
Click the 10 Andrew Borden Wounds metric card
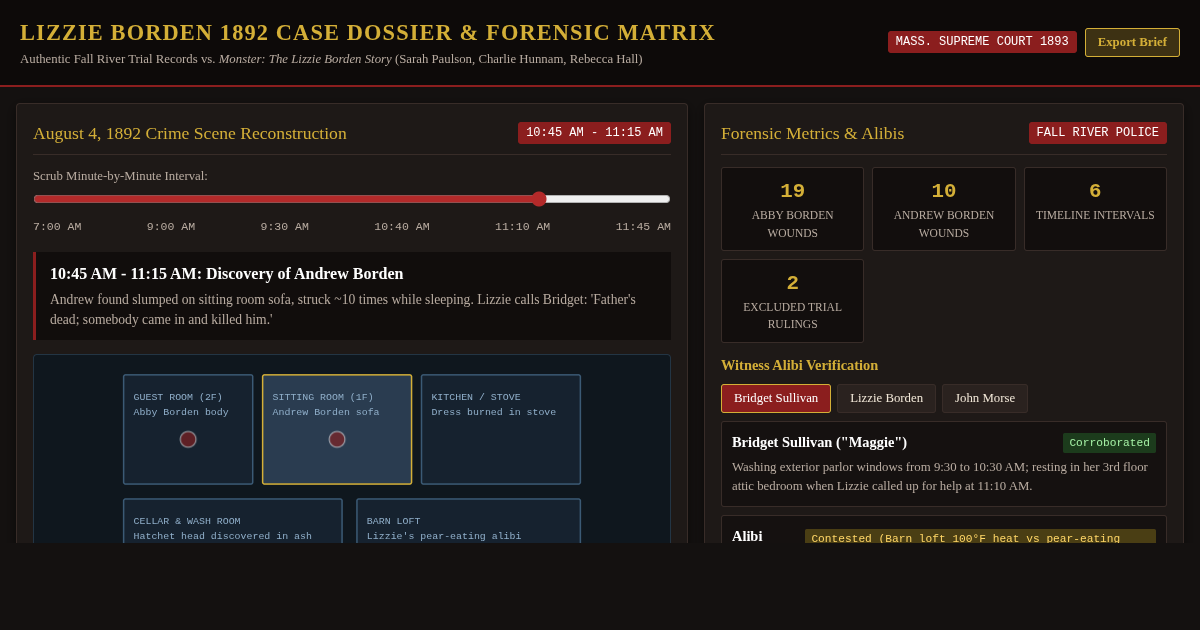point(944,209)
